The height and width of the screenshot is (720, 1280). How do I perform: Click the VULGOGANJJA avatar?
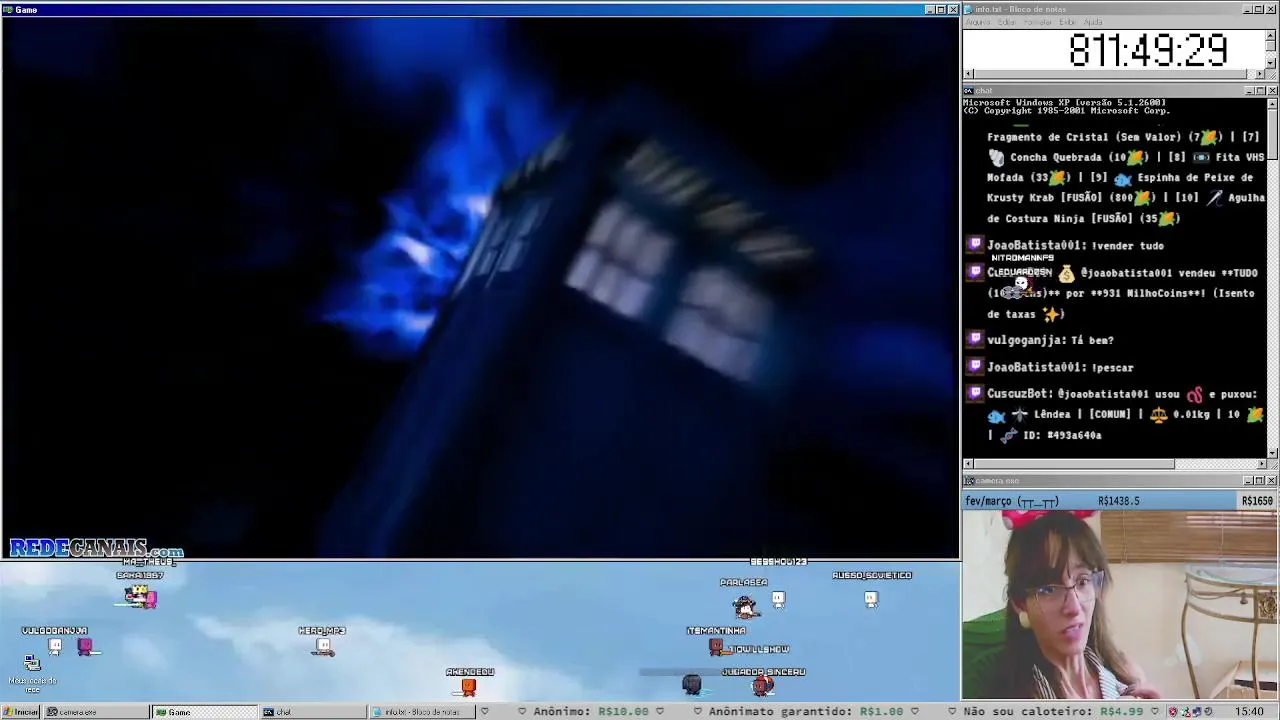[55, 647]
